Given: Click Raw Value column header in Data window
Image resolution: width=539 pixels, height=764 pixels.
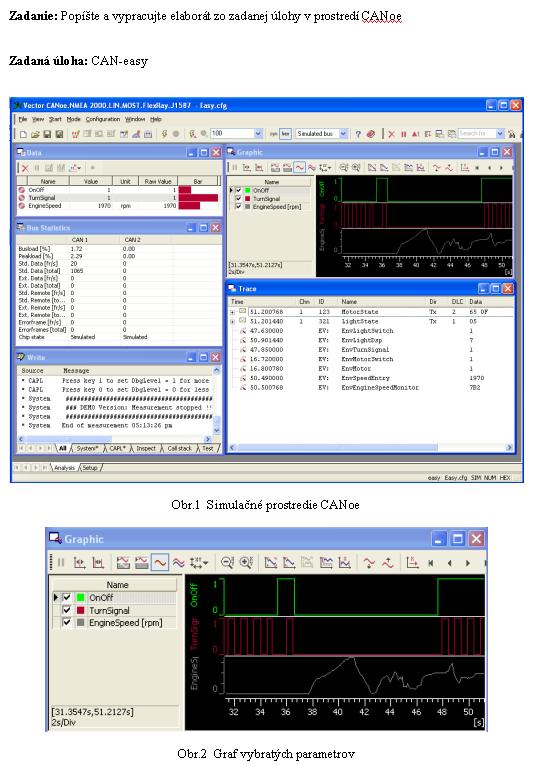Looking at the screenshot, I should [x=158, y=181].
